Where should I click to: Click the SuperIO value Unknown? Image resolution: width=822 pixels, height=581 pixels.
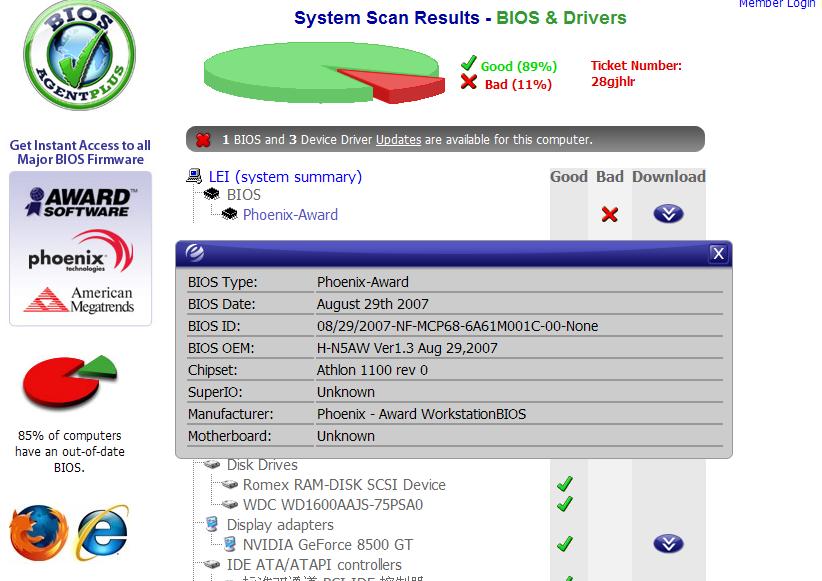click(346, 392)
